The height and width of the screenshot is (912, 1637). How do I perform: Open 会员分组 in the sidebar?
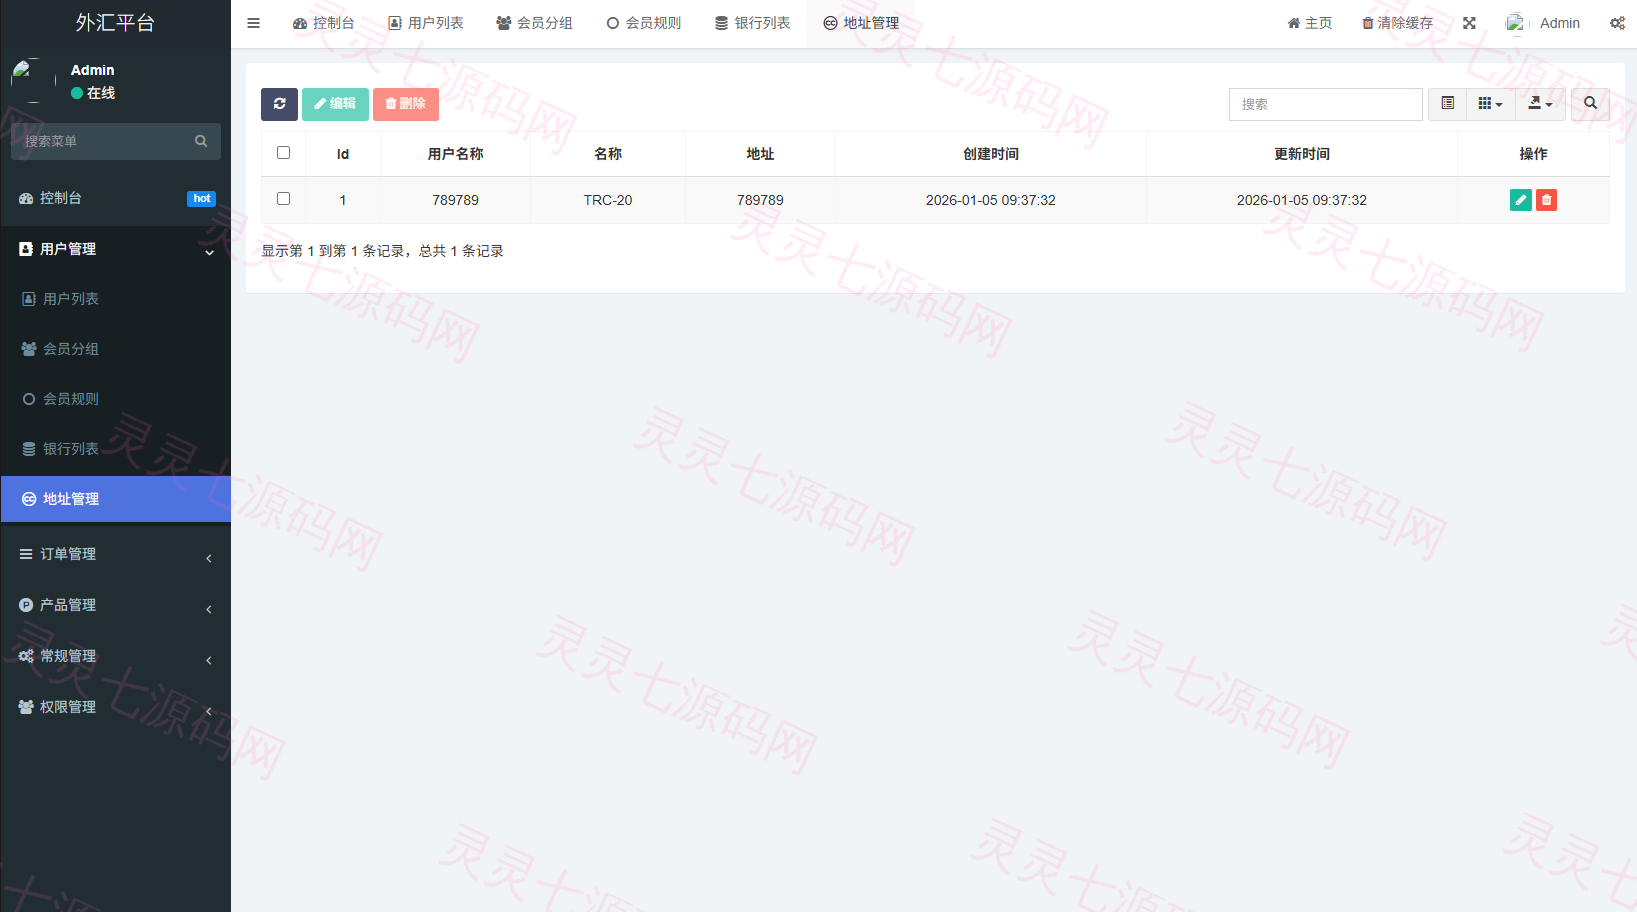pos(116,349)
